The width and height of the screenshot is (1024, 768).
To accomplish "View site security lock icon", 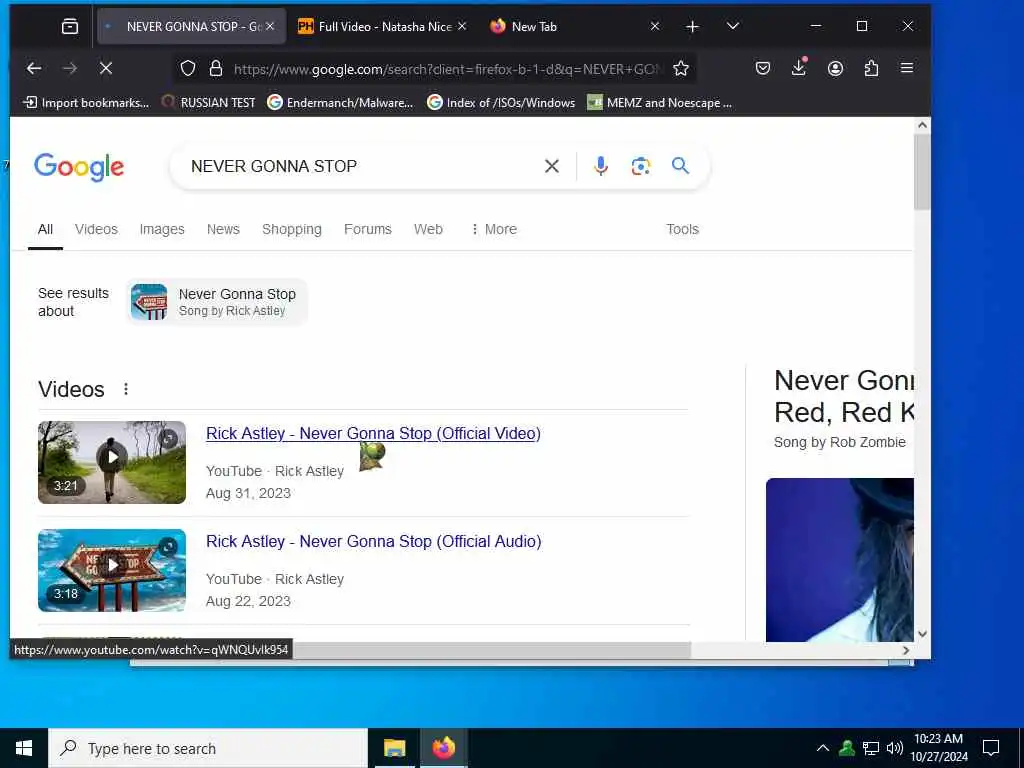I will coord(216,69).
